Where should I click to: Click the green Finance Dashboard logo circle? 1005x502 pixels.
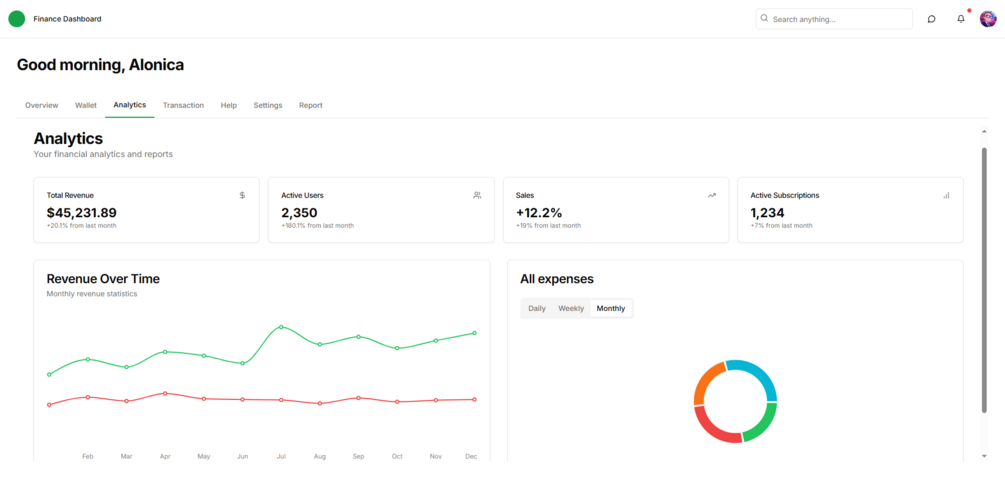pyautogui.click(x=17, y=19)
